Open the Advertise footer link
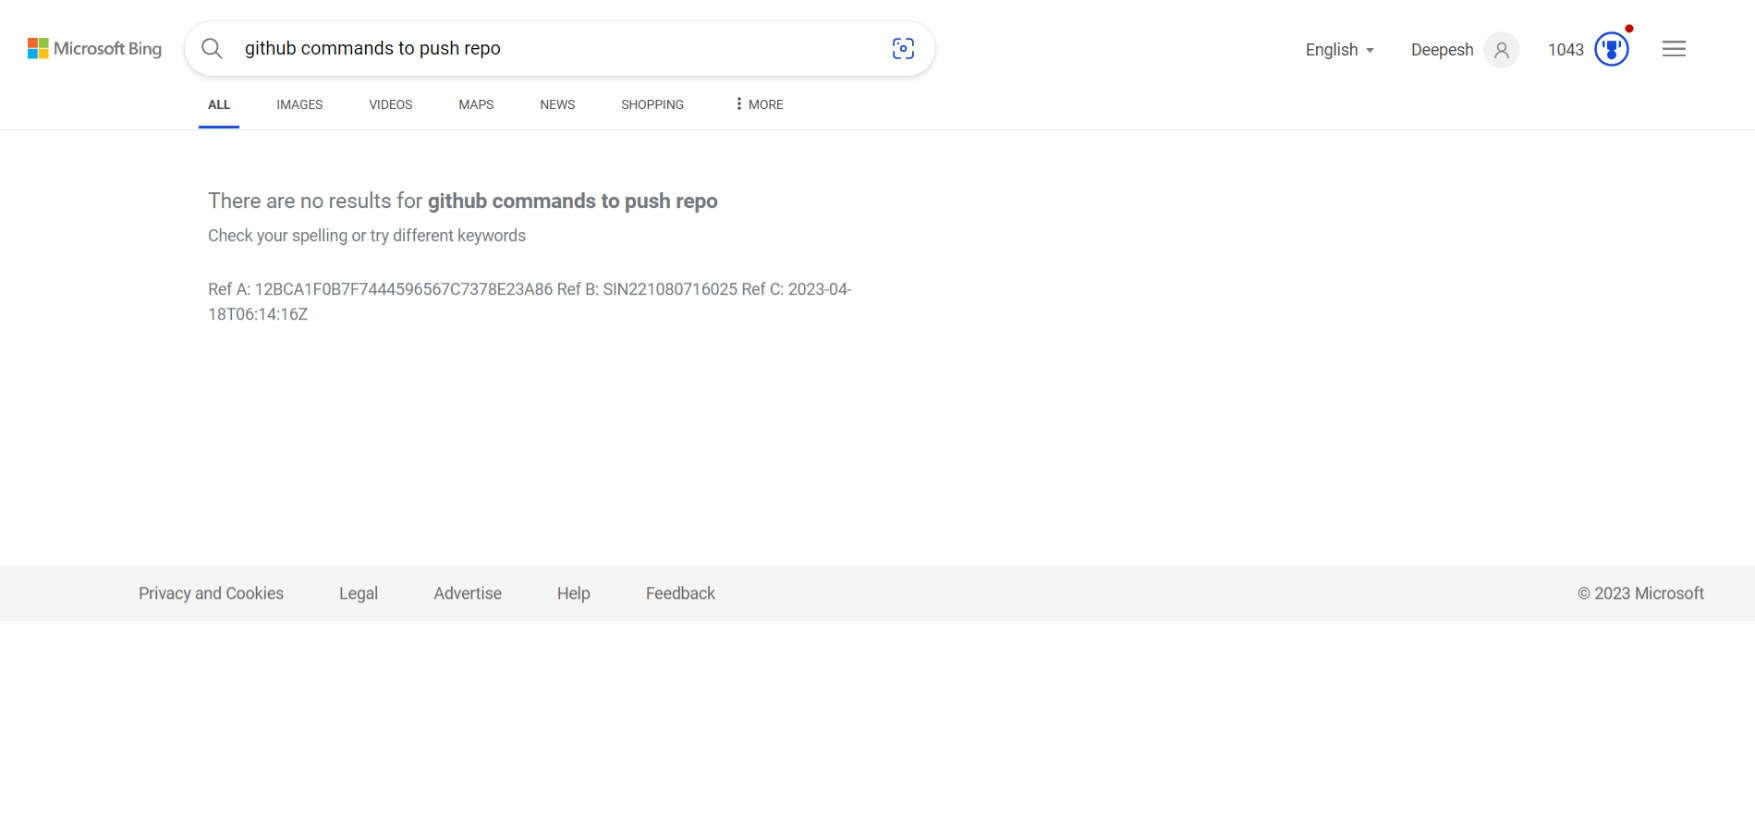The width and height of the screenshot is (1755, 824). click(x=467, y=593)
